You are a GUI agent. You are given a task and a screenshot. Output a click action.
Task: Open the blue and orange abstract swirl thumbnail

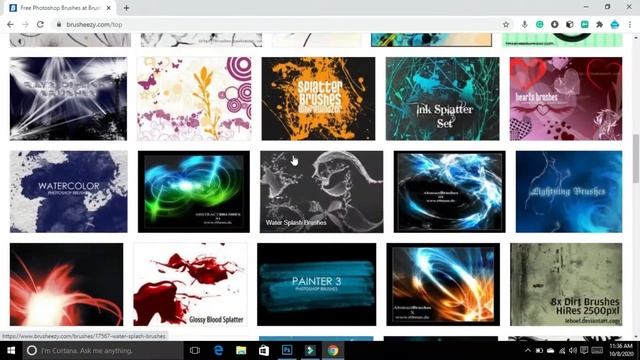pyautogui.click(x=443, y=284)
